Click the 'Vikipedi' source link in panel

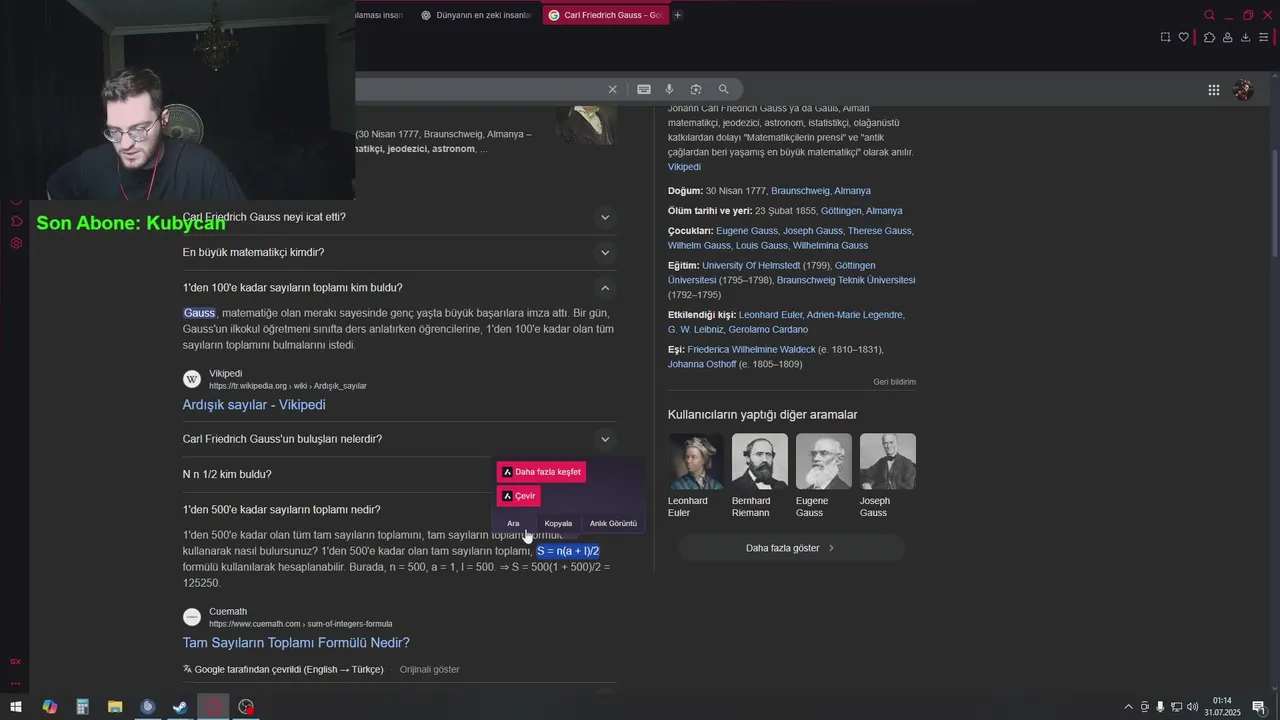tap(684, 167)
